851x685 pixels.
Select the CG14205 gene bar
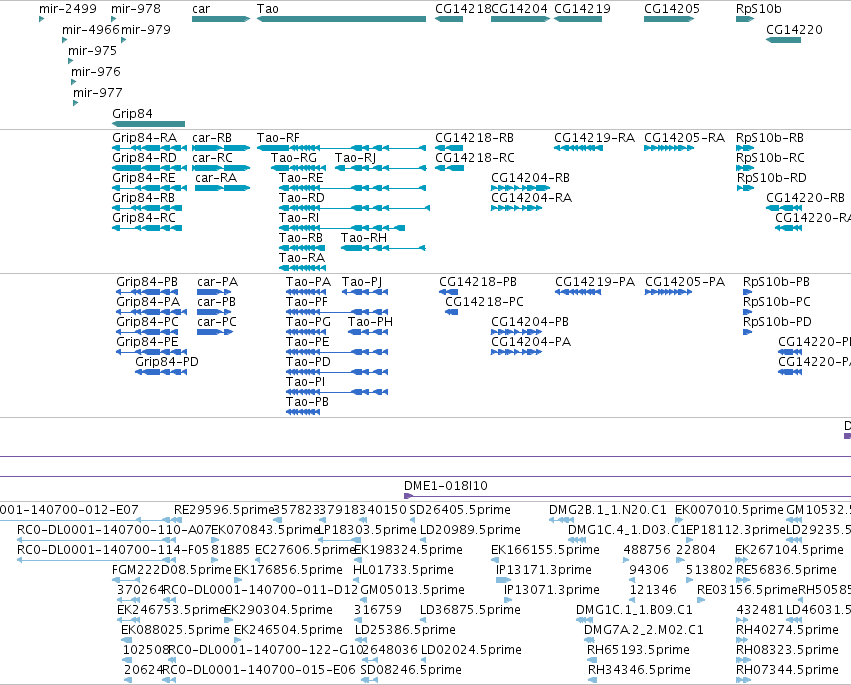click(669, 19)
